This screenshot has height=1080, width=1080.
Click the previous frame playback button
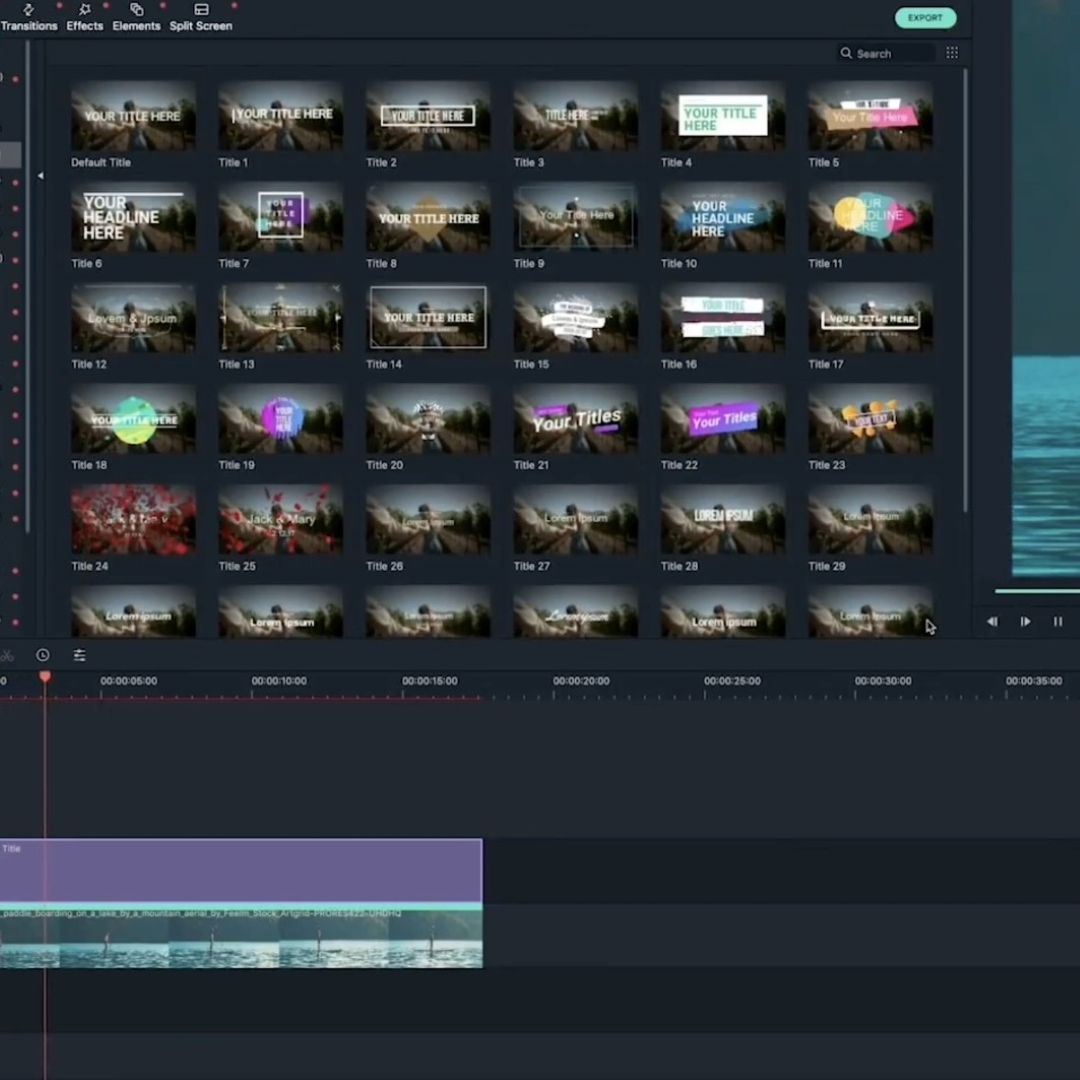click(992, 622)
